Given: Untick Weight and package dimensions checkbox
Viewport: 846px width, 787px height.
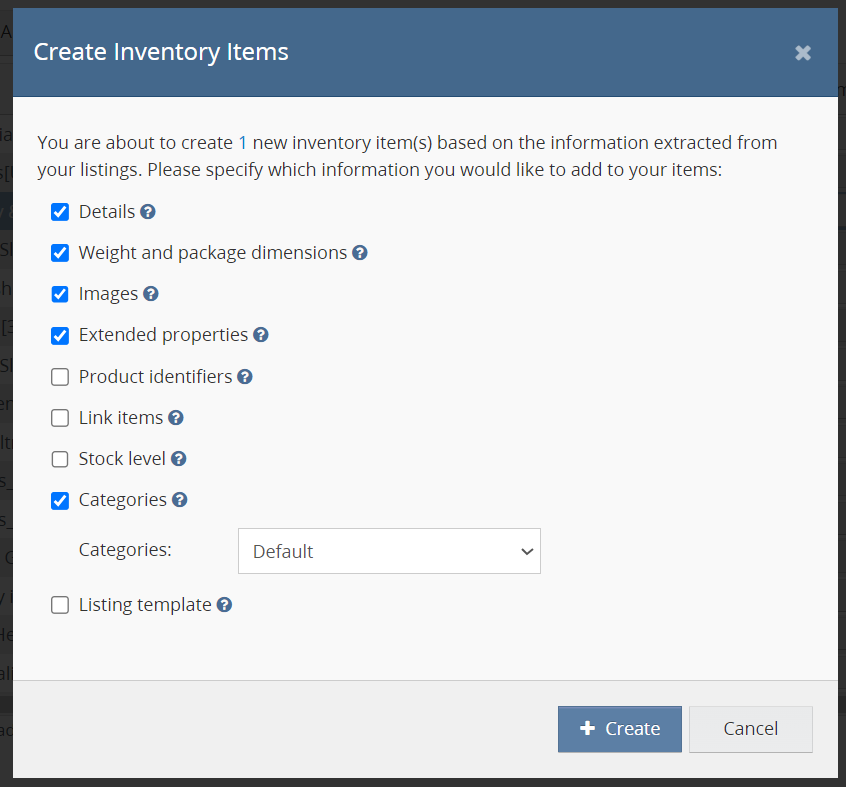Looking at the screenshot, I should point(60,253).
